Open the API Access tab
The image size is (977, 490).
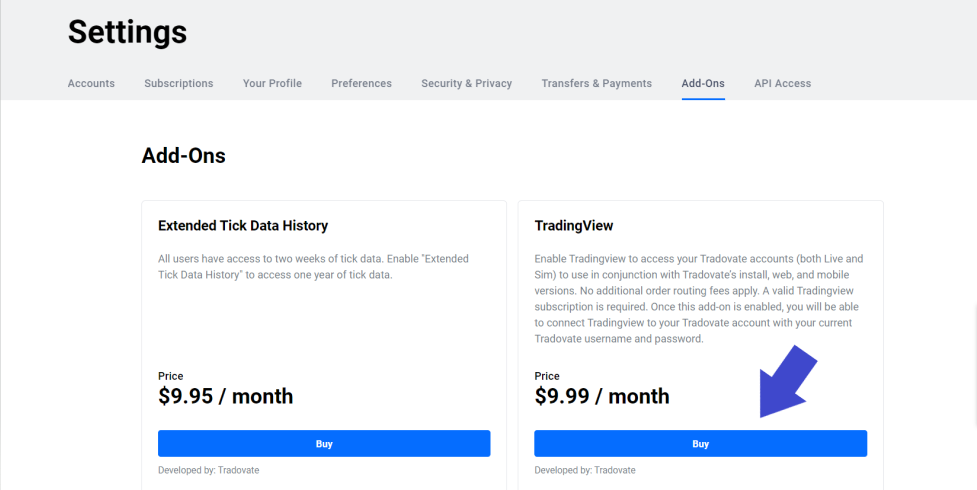[783, 83]
